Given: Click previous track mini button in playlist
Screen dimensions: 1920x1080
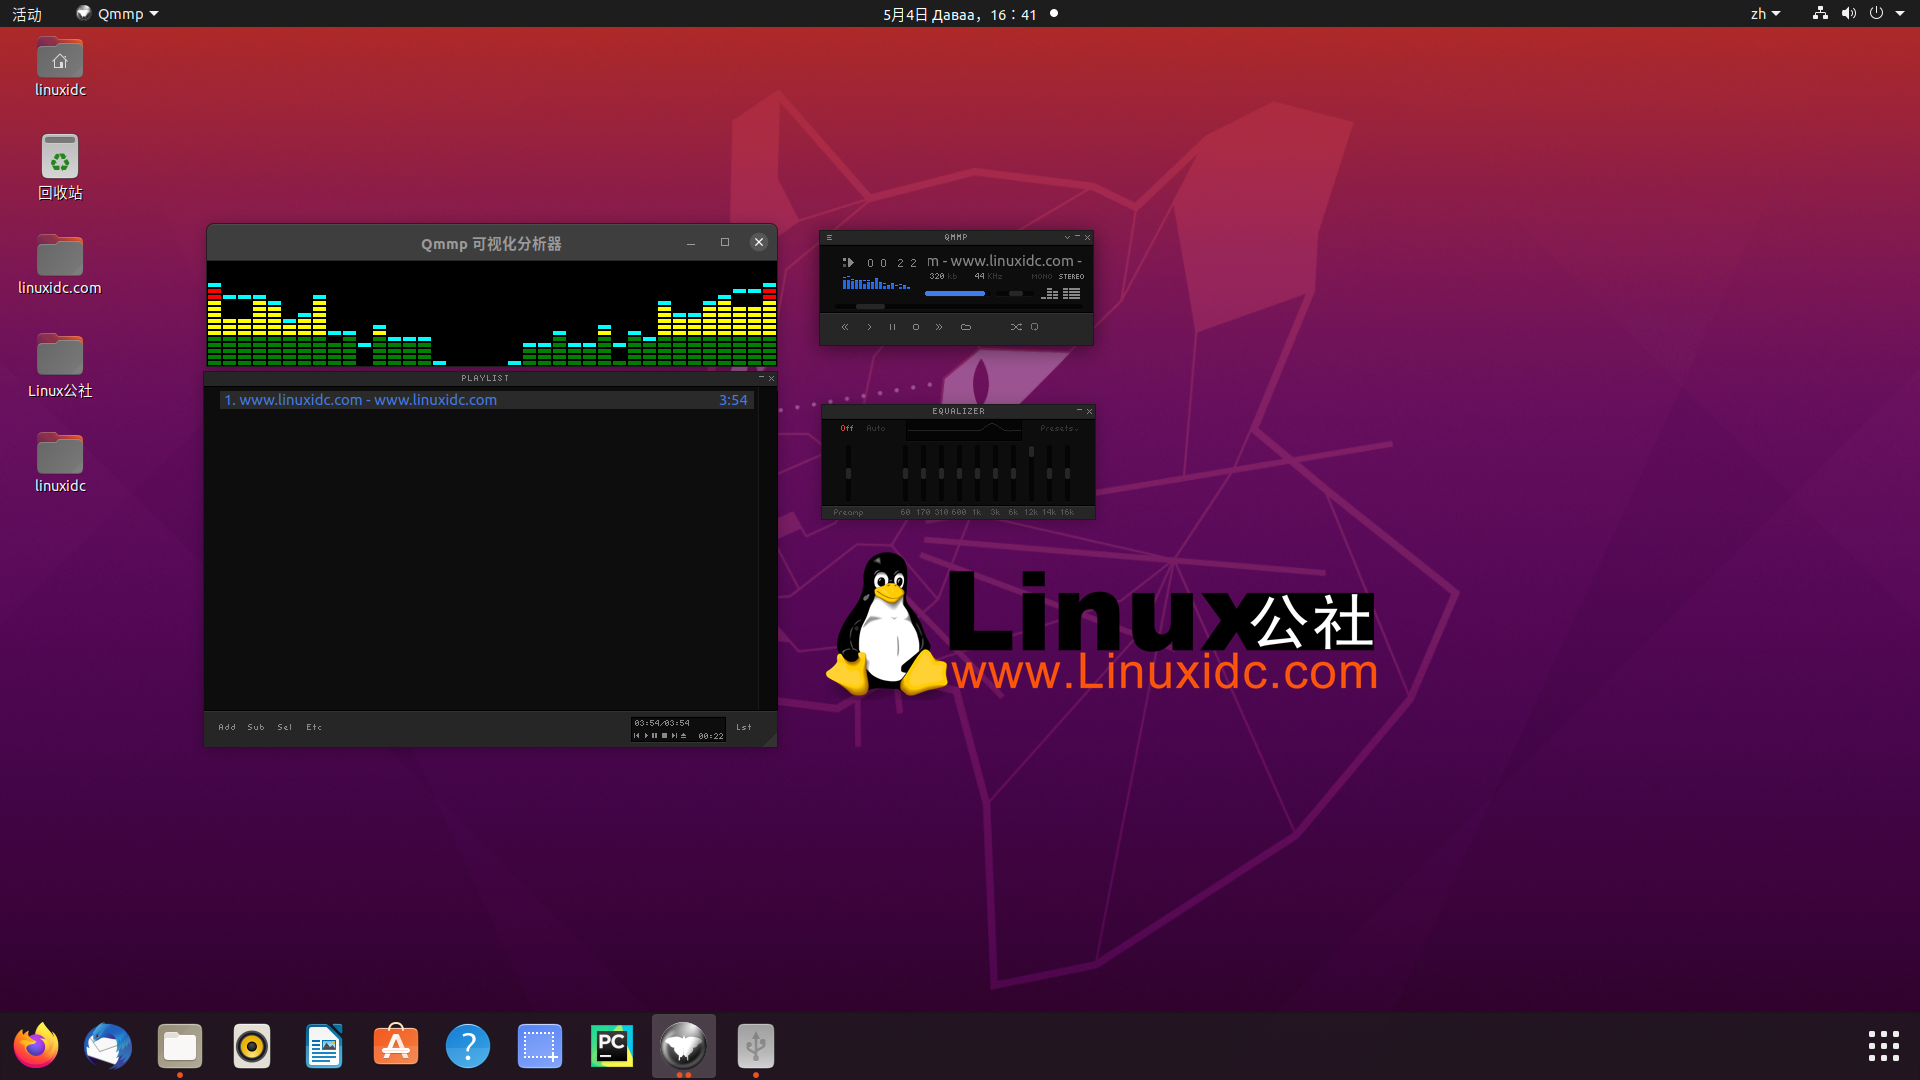Looking at the screenshot, I should pos(637,736).
